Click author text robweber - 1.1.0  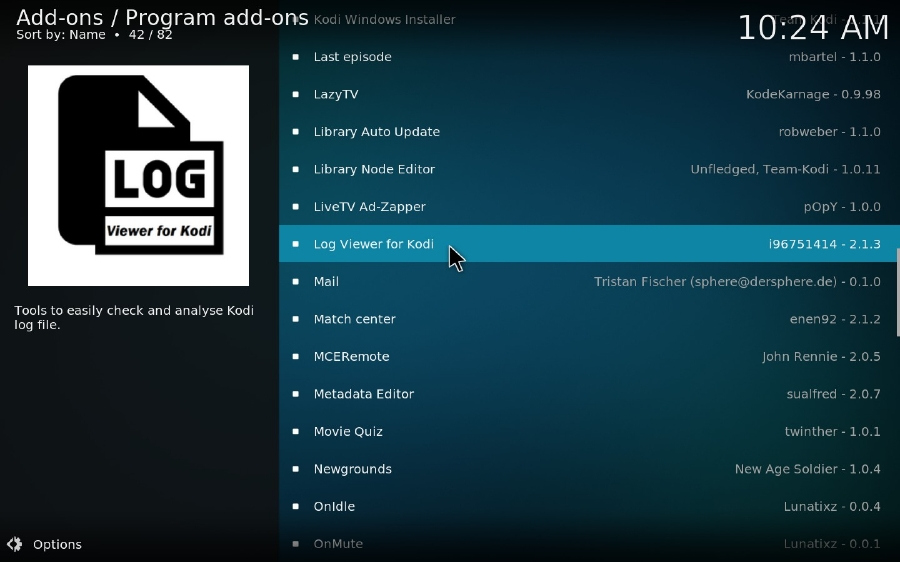tap(829, 131)
